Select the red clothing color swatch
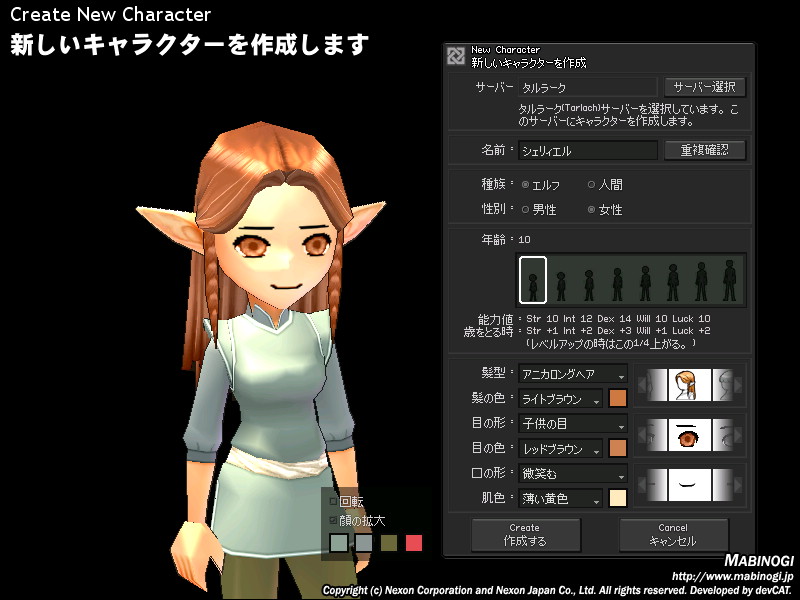The image size is (800, 600). tap(414, 543)
